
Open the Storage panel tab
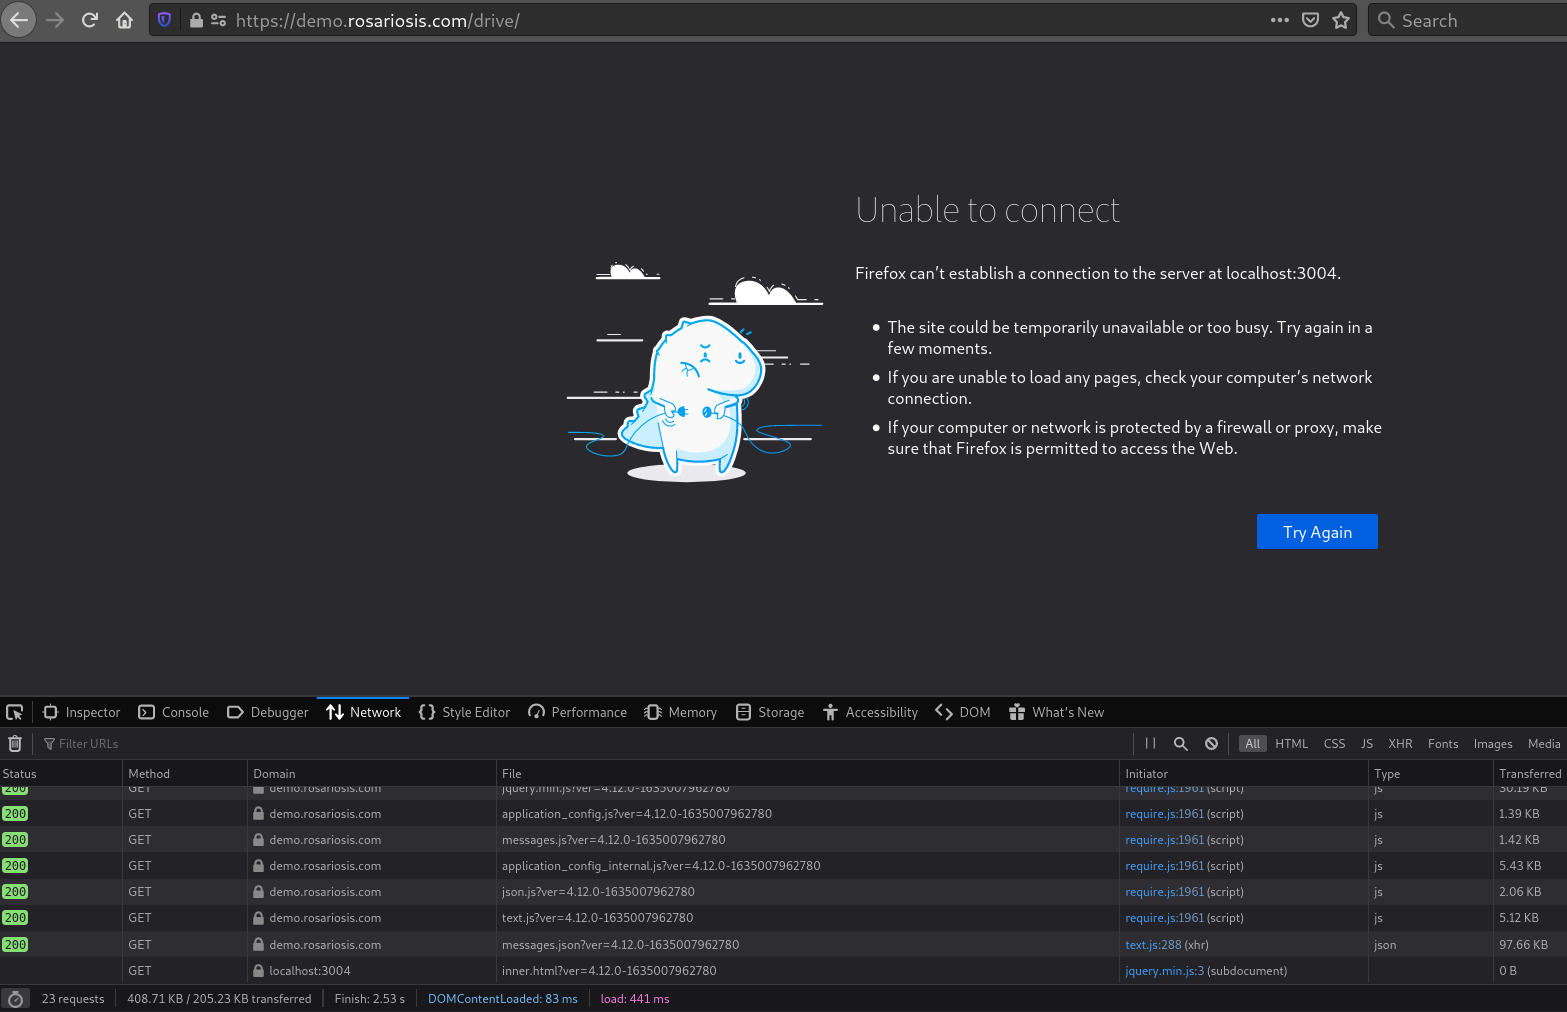coord(770,712)
